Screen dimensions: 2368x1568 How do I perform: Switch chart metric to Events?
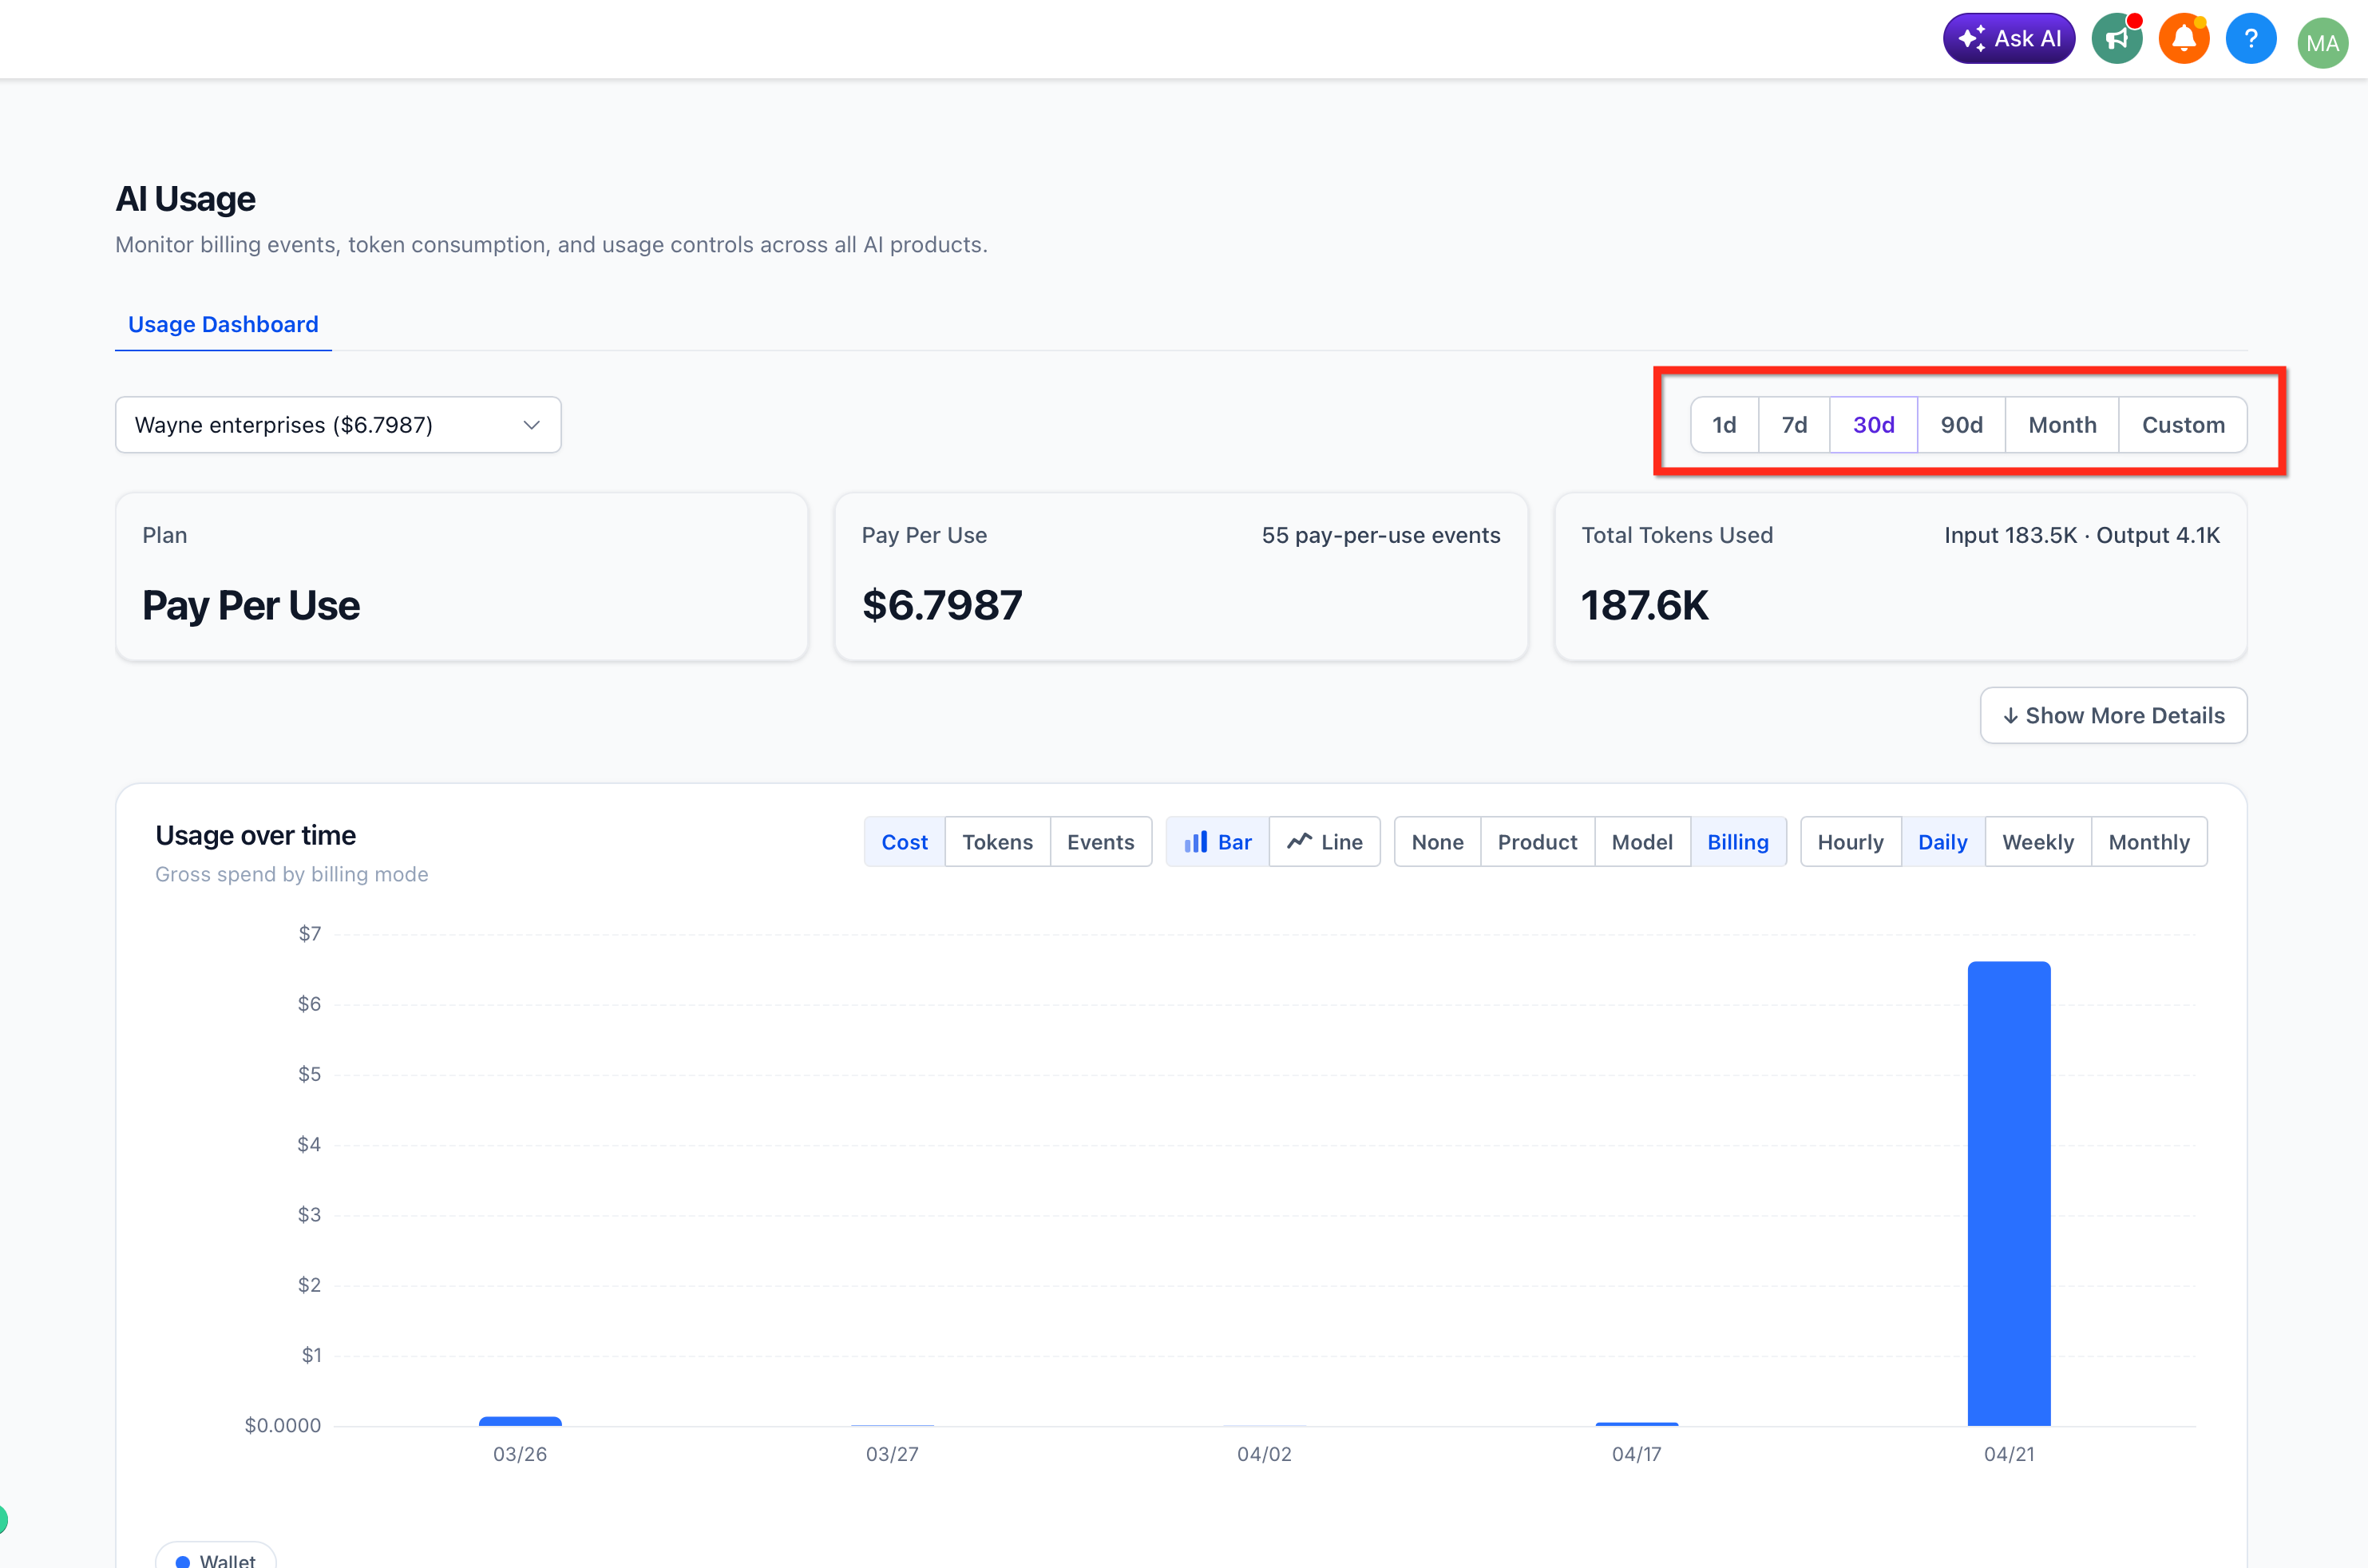pyautogui.click(x=1100, y=842)
